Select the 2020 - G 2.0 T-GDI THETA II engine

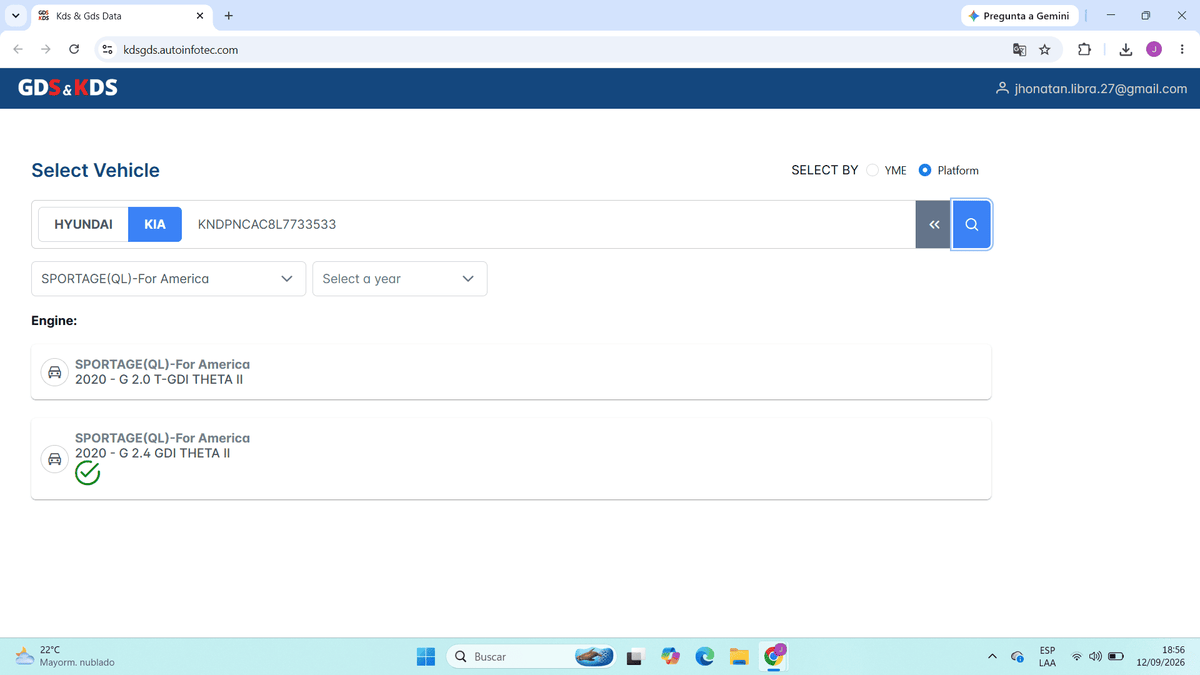511,372
